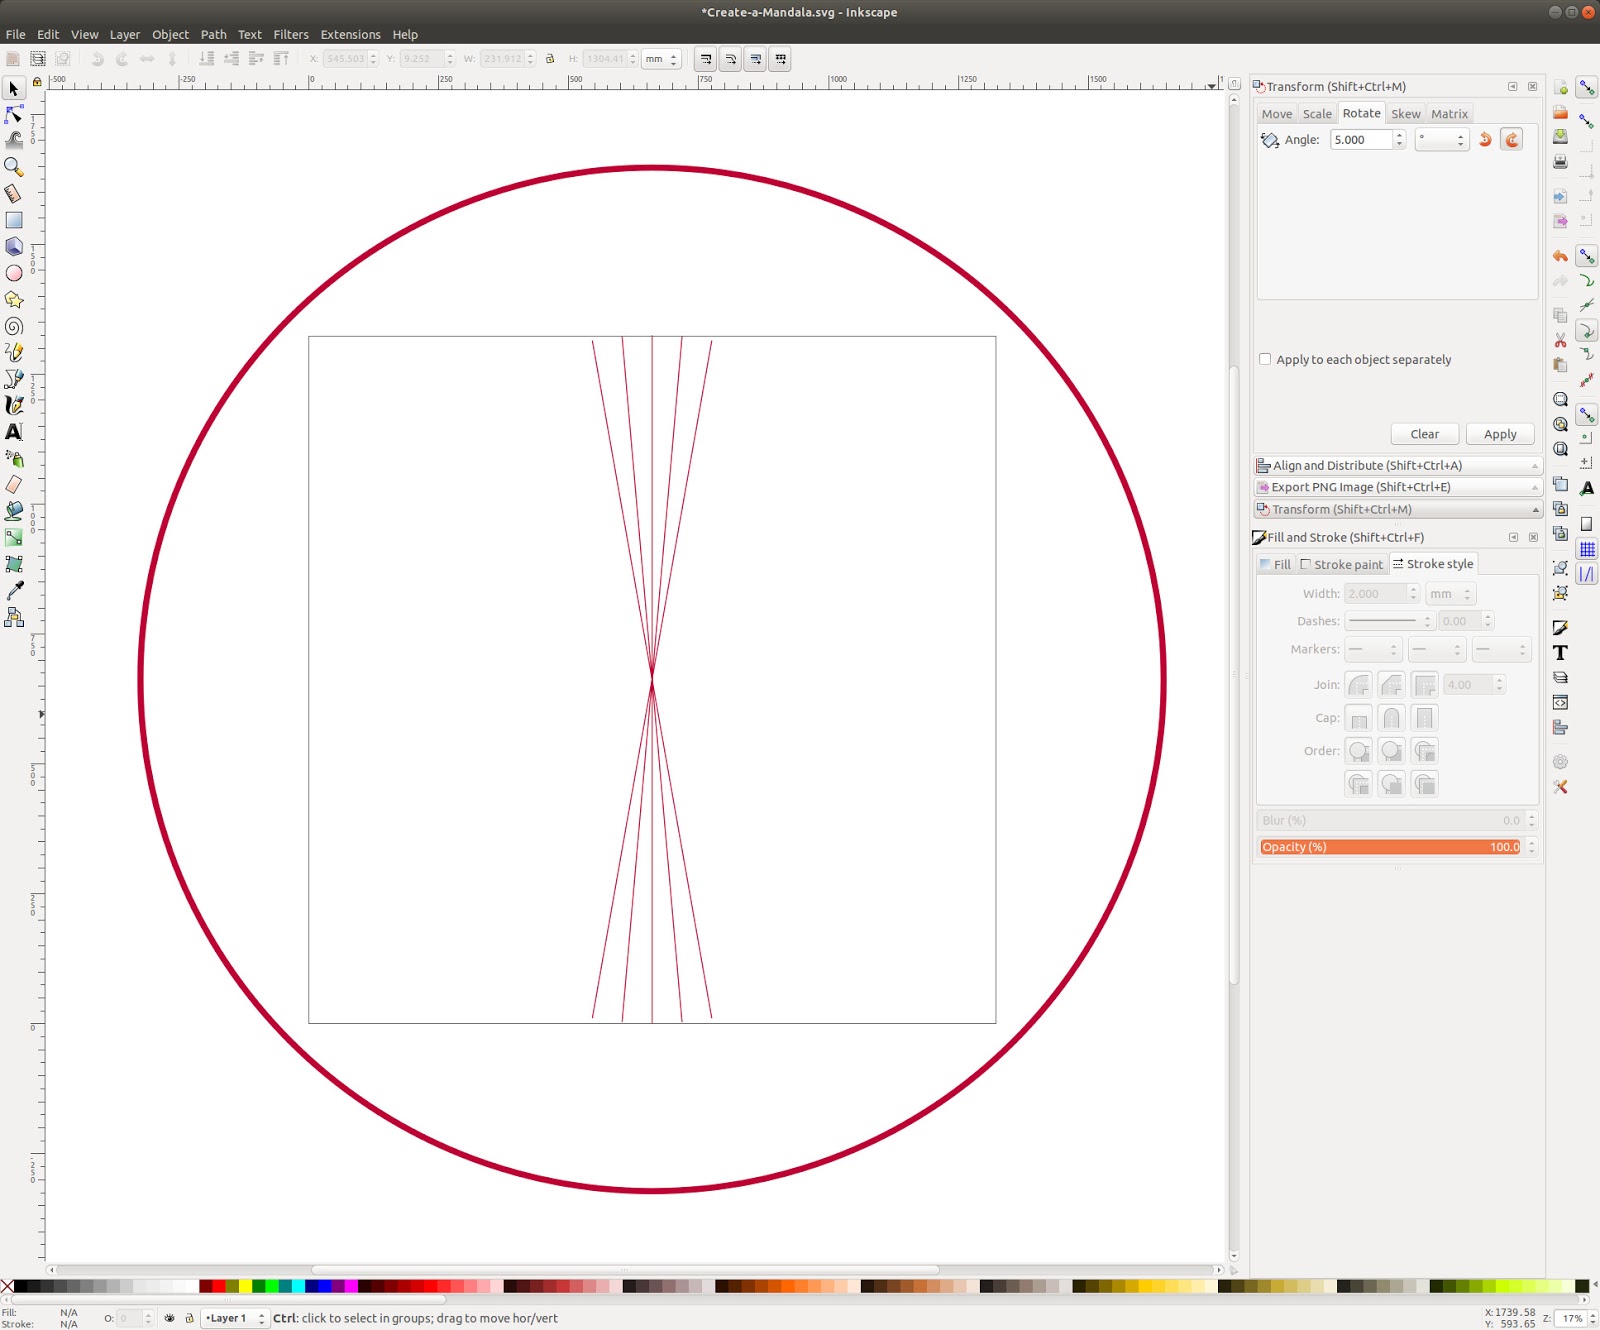Switch to the Fill tab

[1276, 564]
